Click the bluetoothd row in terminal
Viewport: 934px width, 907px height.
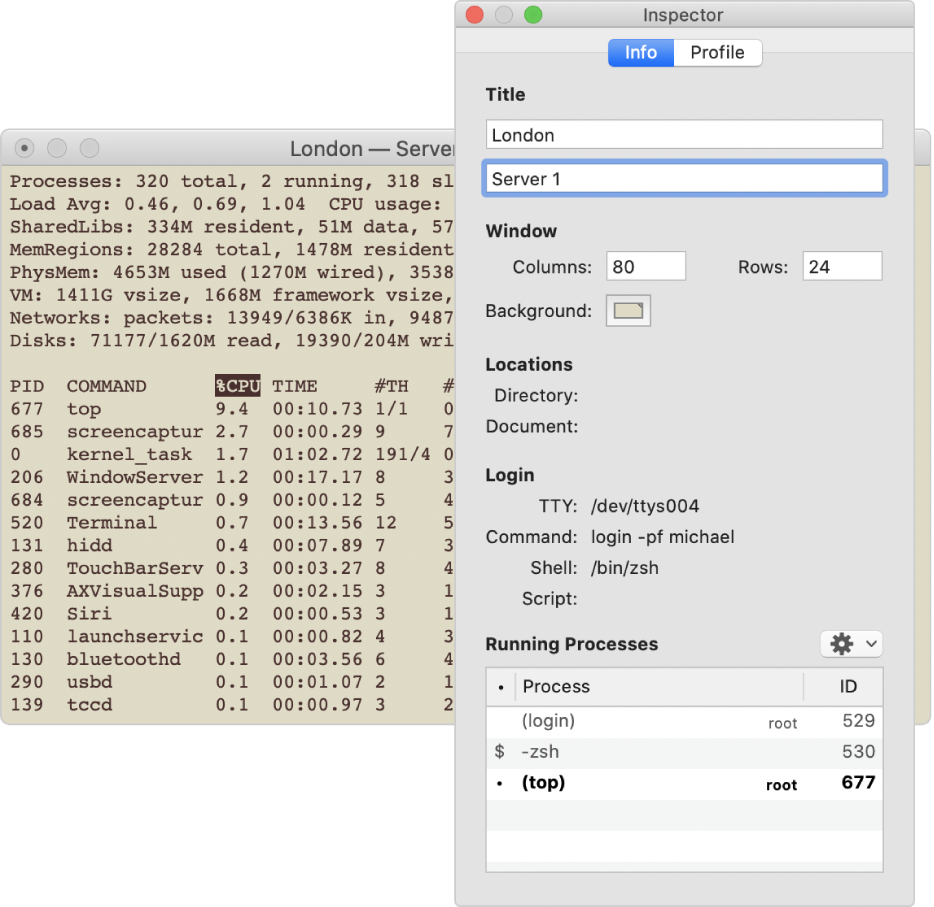[232, 659]
